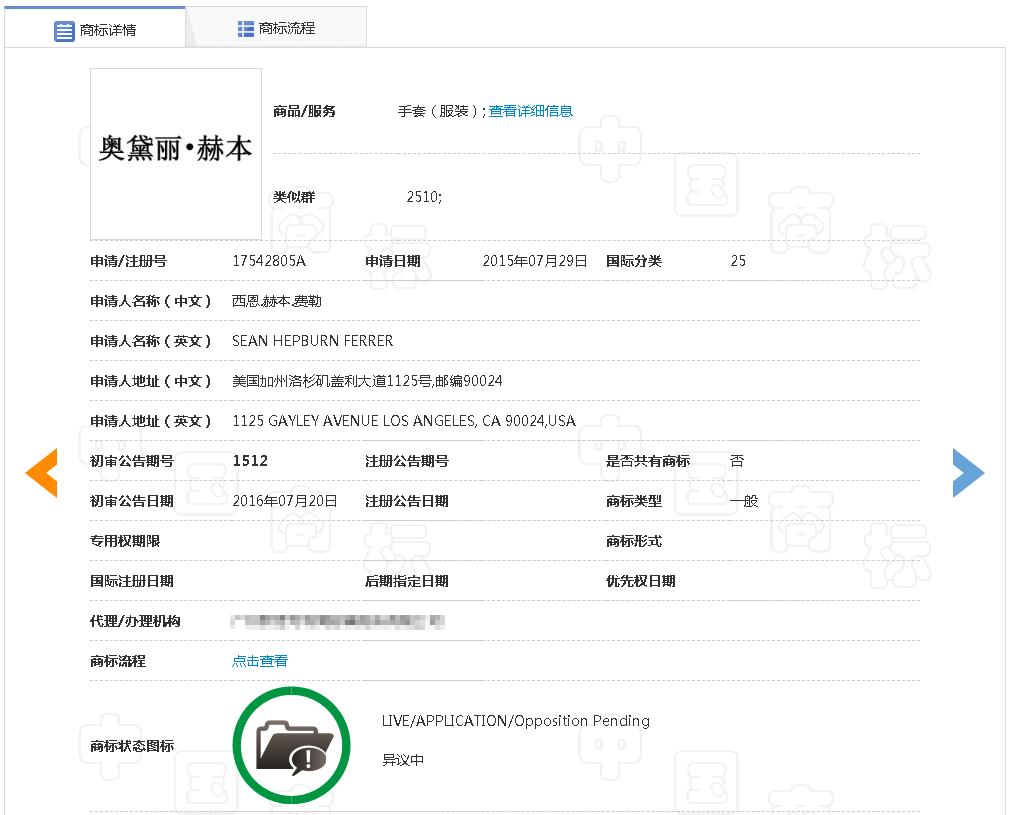Select the status text LIVE/APPLICATION/Opposition Pending
This screenshot has height=815, width=1010.
pyautogui.click(x=515, y=720)
